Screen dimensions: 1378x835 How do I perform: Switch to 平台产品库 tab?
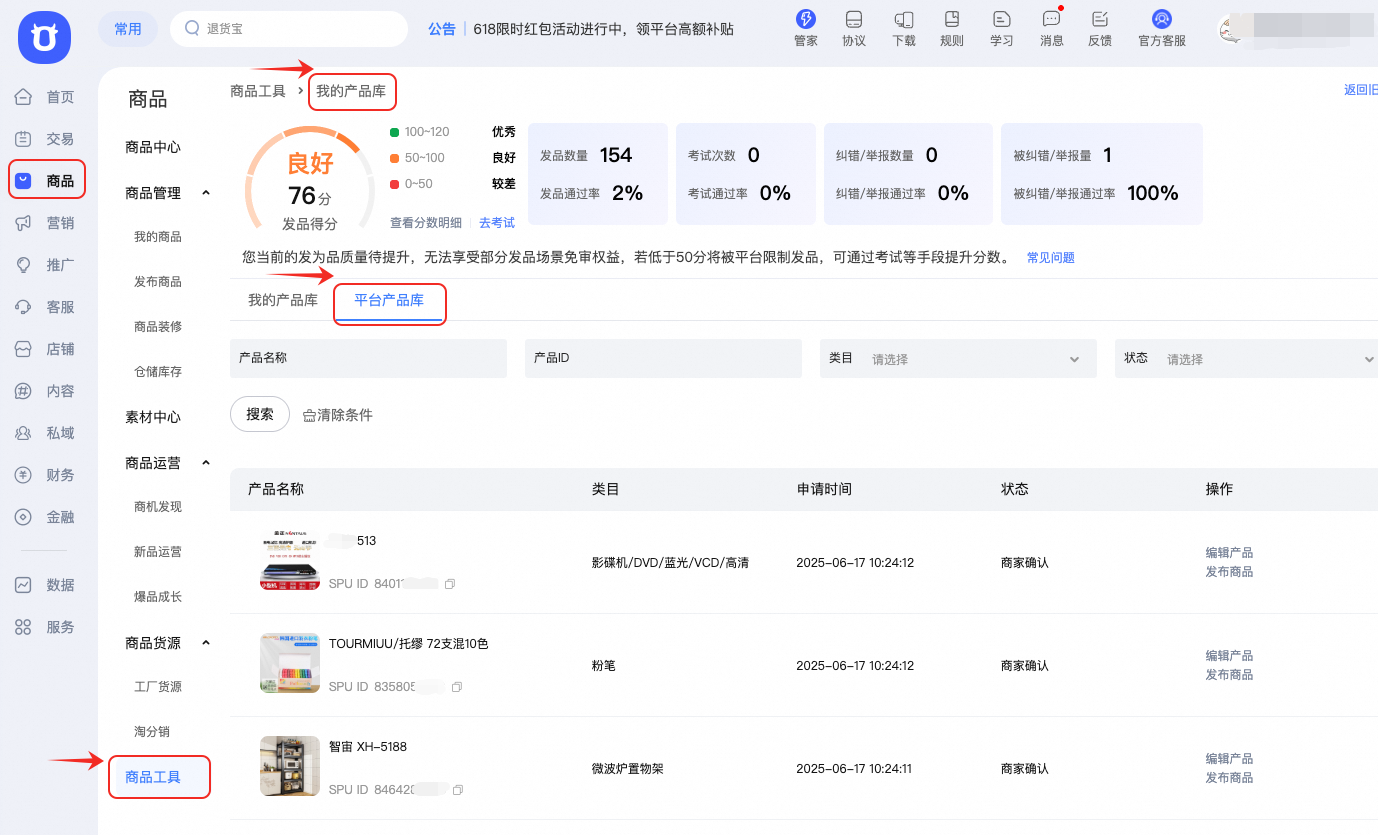(389, 300)
